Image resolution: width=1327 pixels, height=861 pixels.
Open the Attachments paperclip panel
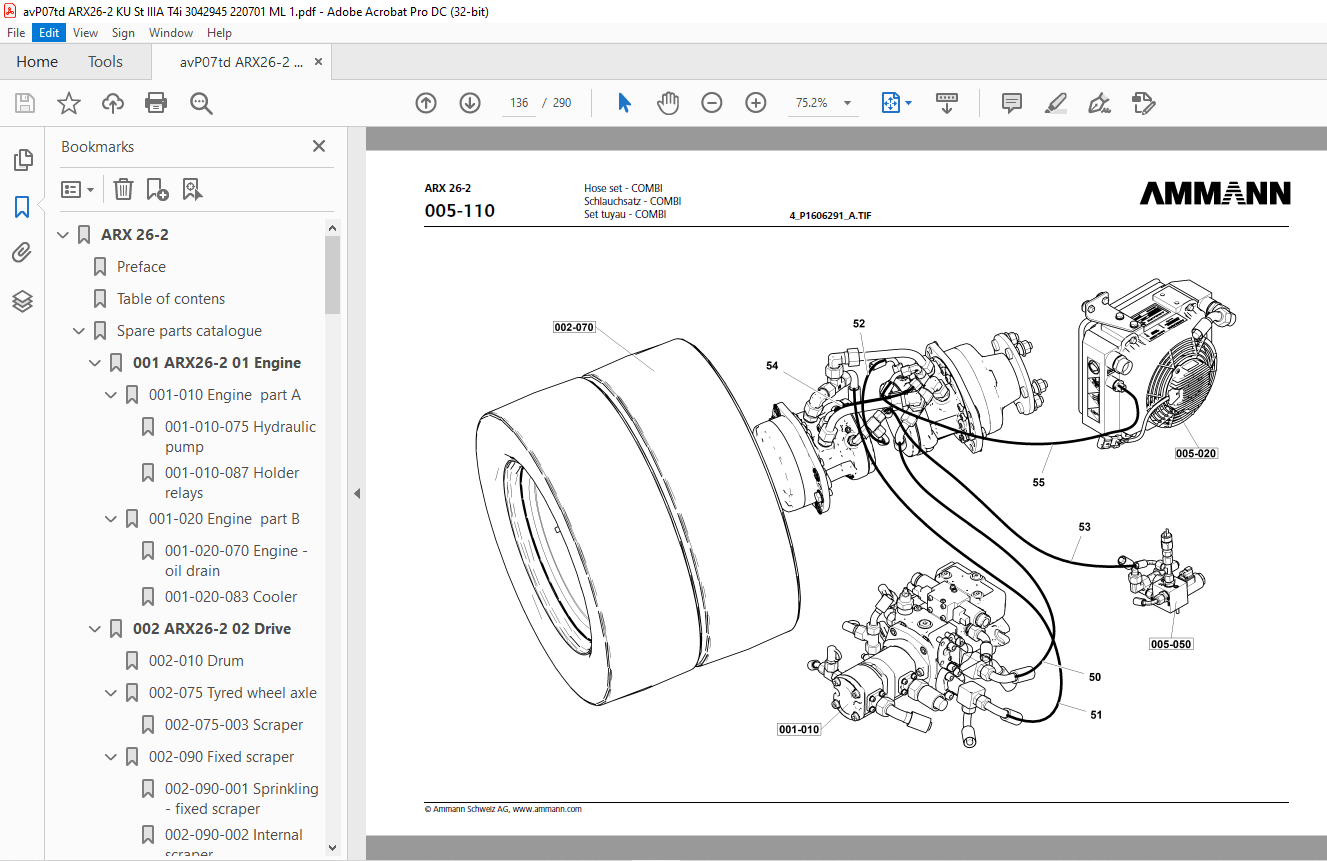[22, 253]
